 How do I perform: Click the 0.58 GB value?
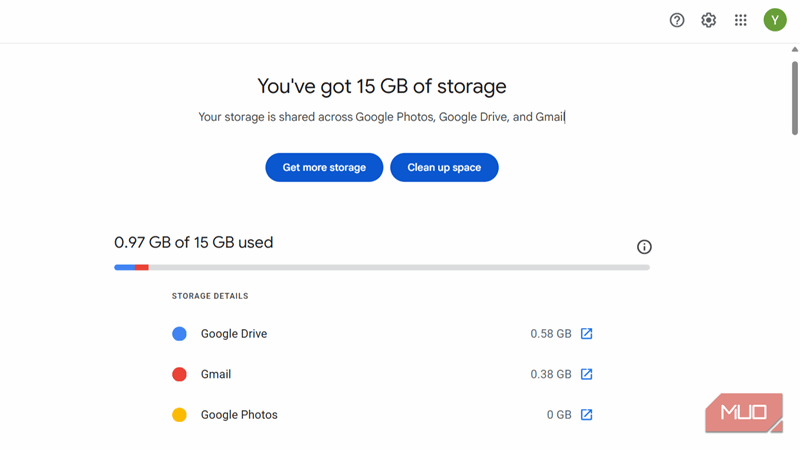(x=551, y=334)
